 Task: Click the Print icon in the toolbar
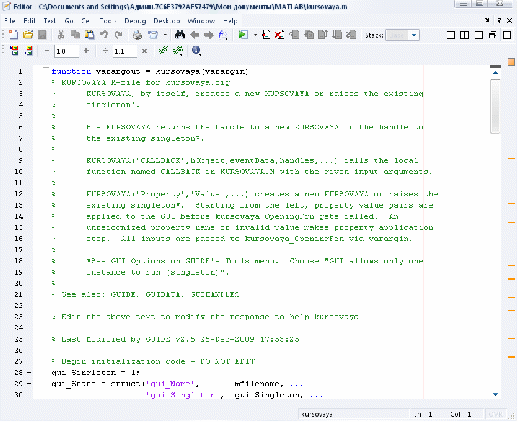(x=137, y=35)
